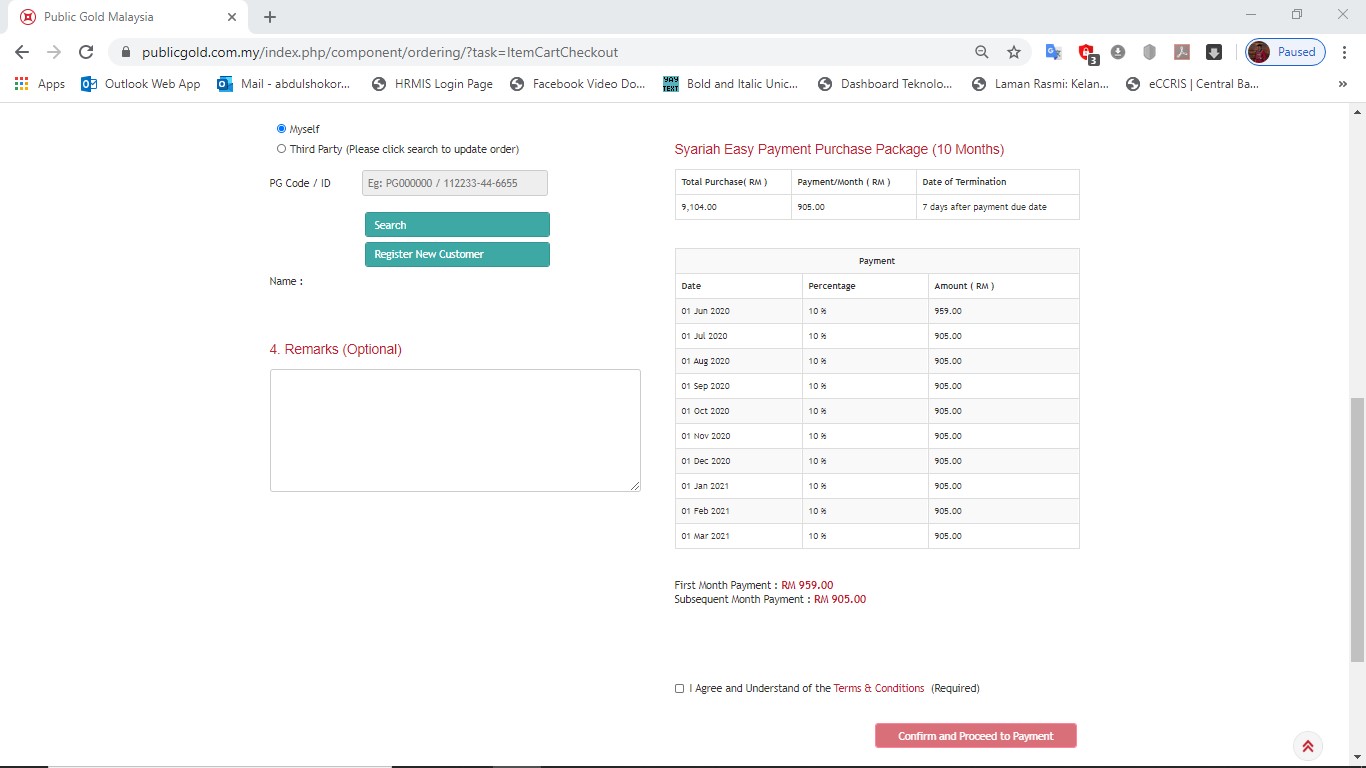Open Facebook Video Do... bookmark
The height and width of the screenshot is (768, 1366).
(578, 84)
